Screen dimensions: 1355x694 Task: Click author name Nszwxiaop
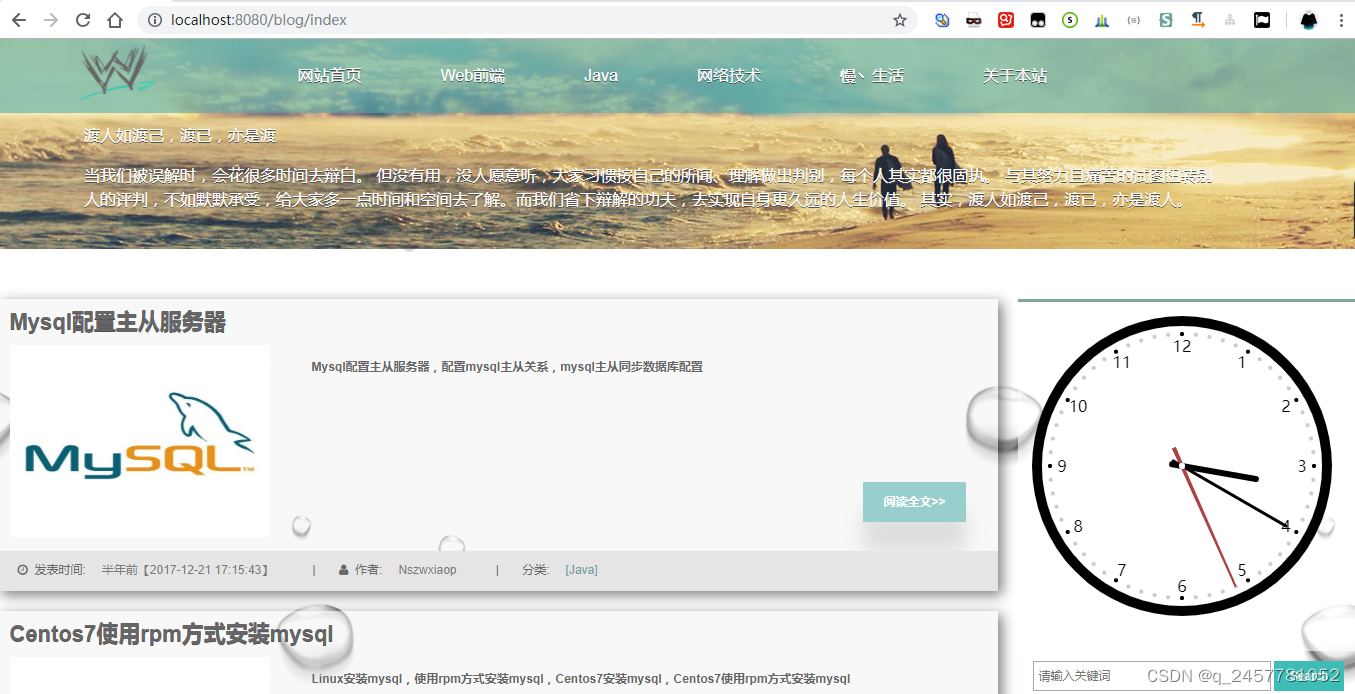click(x=427, y=570)
